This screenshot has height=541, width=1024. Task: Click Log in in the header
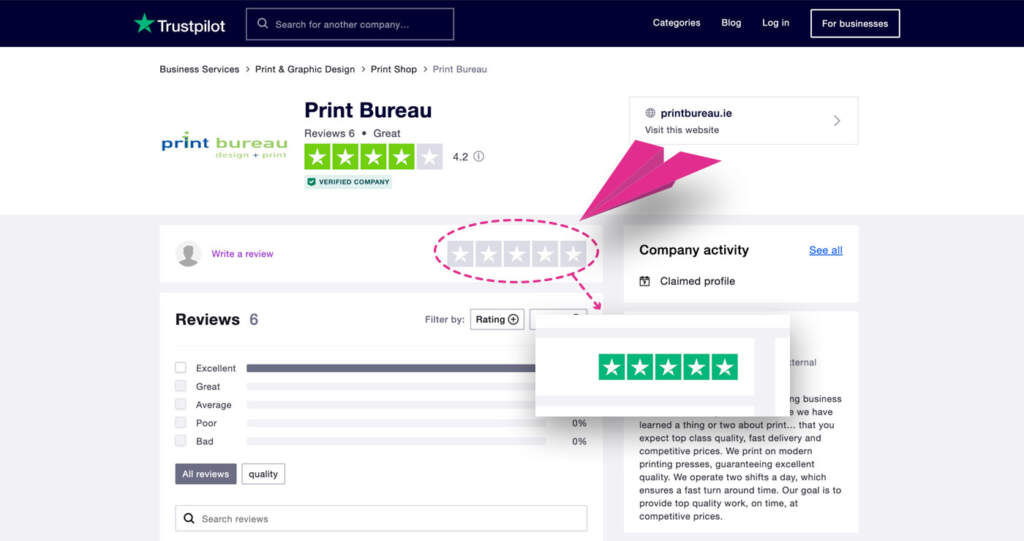pos(776,23)
